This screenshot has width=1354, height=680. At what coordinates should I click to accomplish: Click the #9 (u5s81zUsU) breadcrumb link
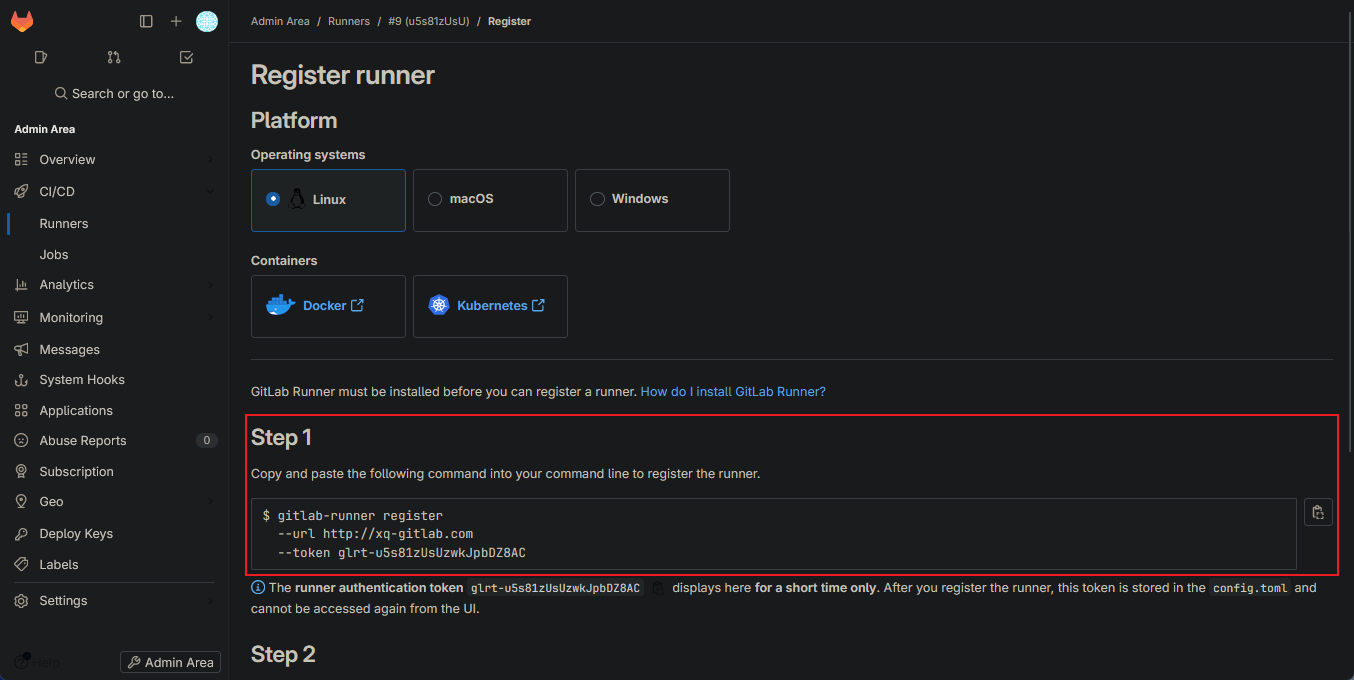tap(429, 21)
